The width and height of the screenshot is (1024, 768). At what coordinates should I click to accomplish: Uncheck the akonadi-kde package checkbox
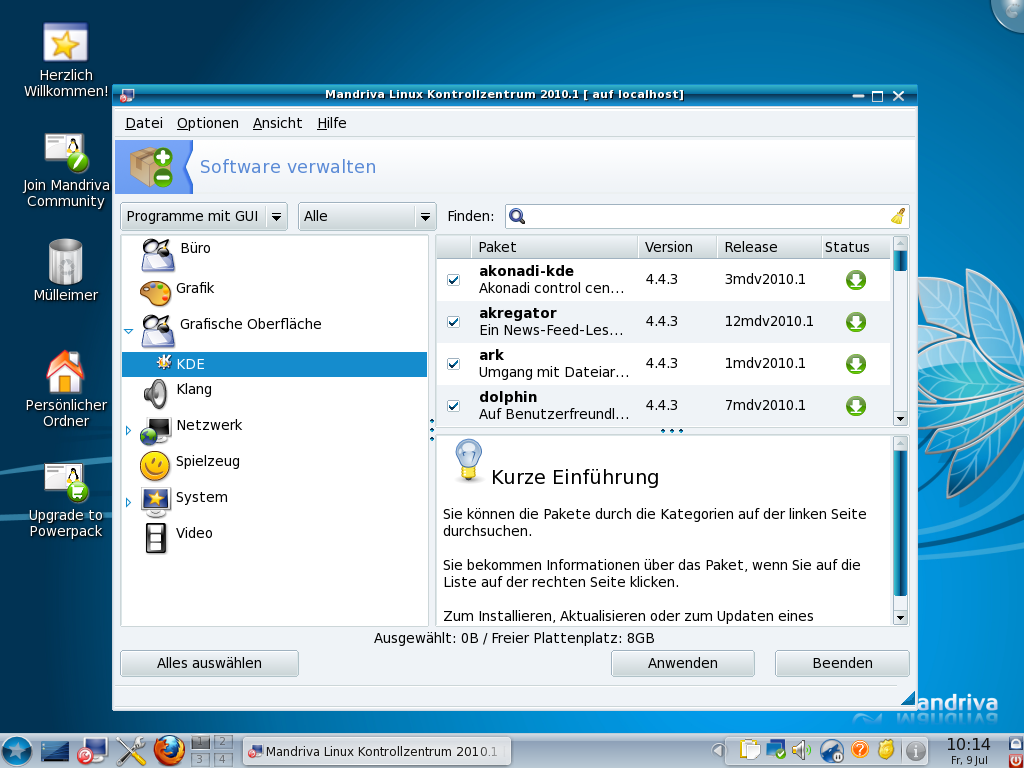453,280
